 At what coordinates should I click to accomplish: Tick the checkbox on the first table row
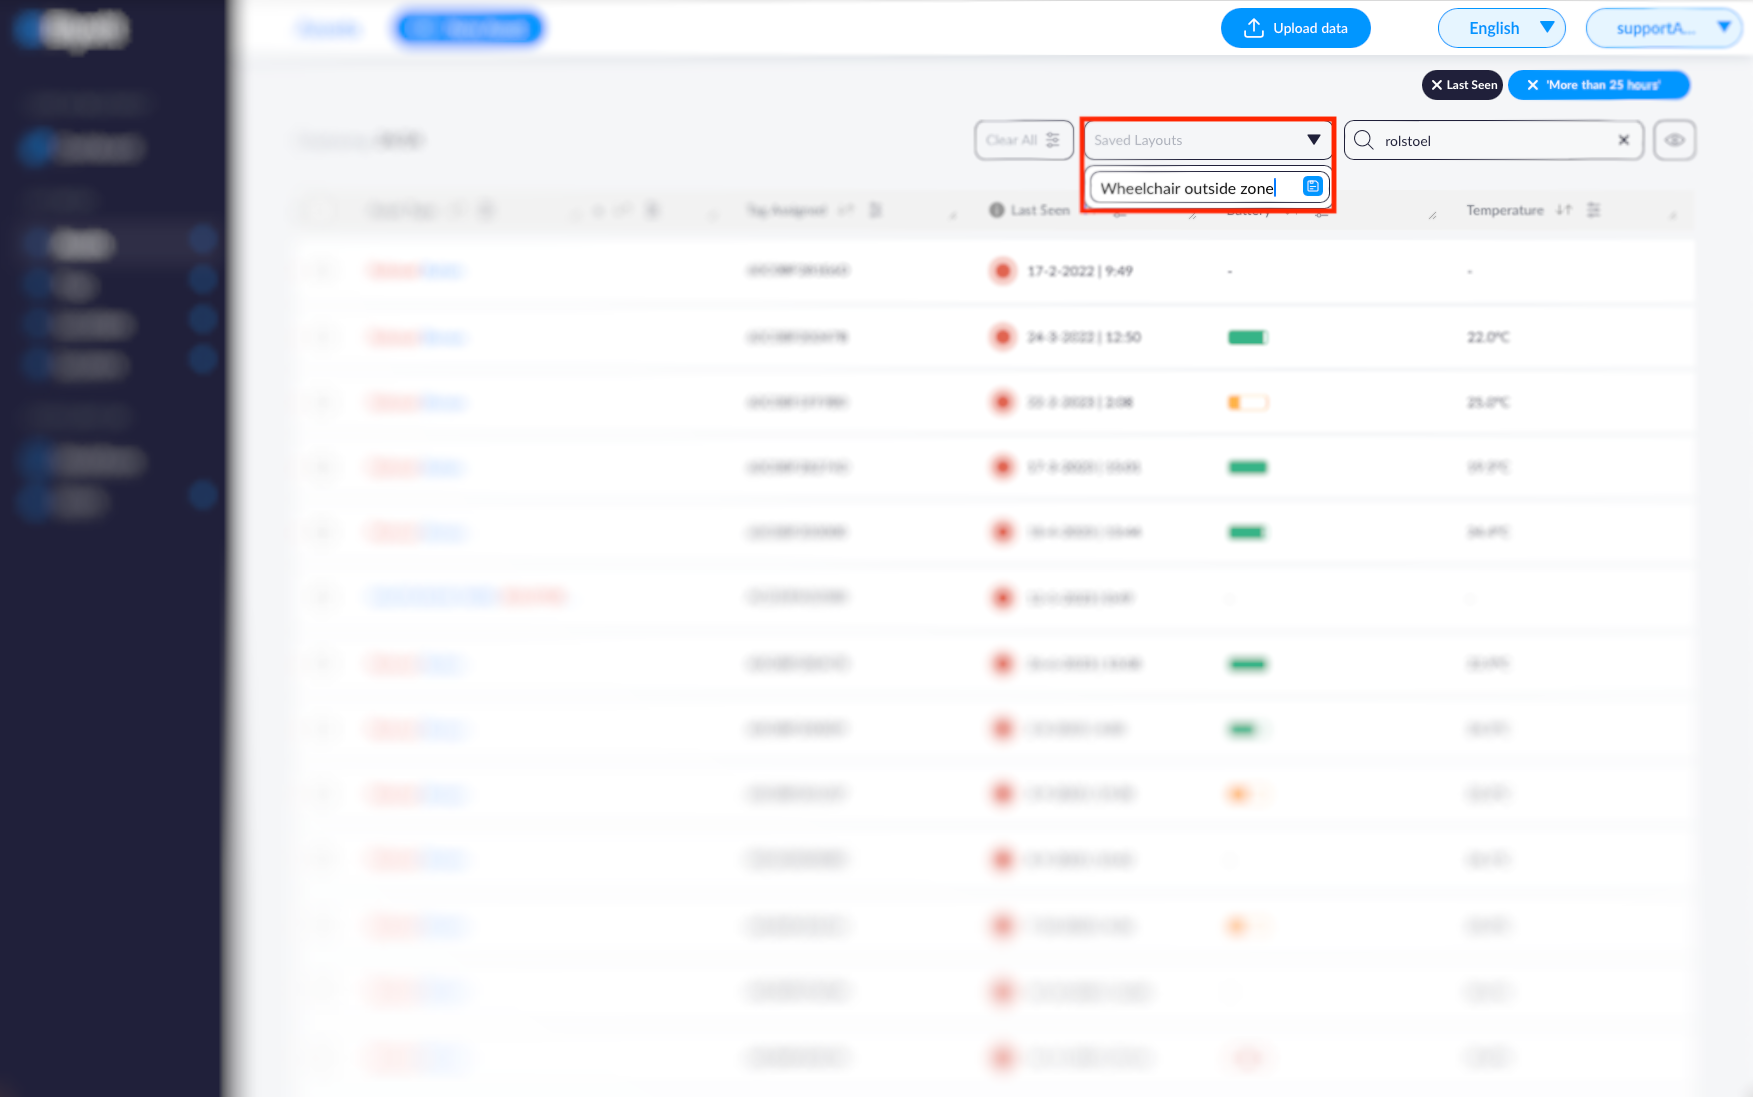click(x=322, y=271)
